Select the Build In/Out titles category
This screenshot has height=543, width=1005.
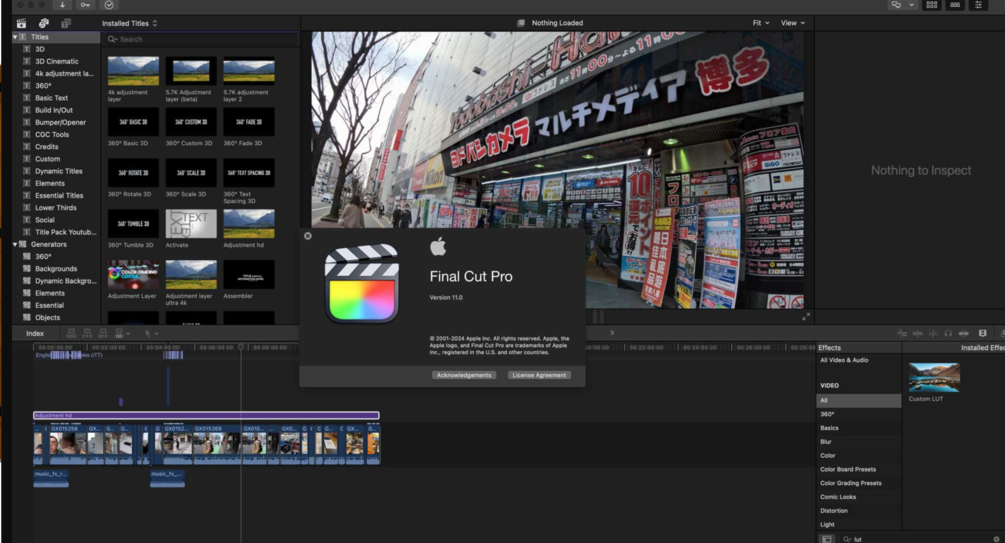point(54,110)
